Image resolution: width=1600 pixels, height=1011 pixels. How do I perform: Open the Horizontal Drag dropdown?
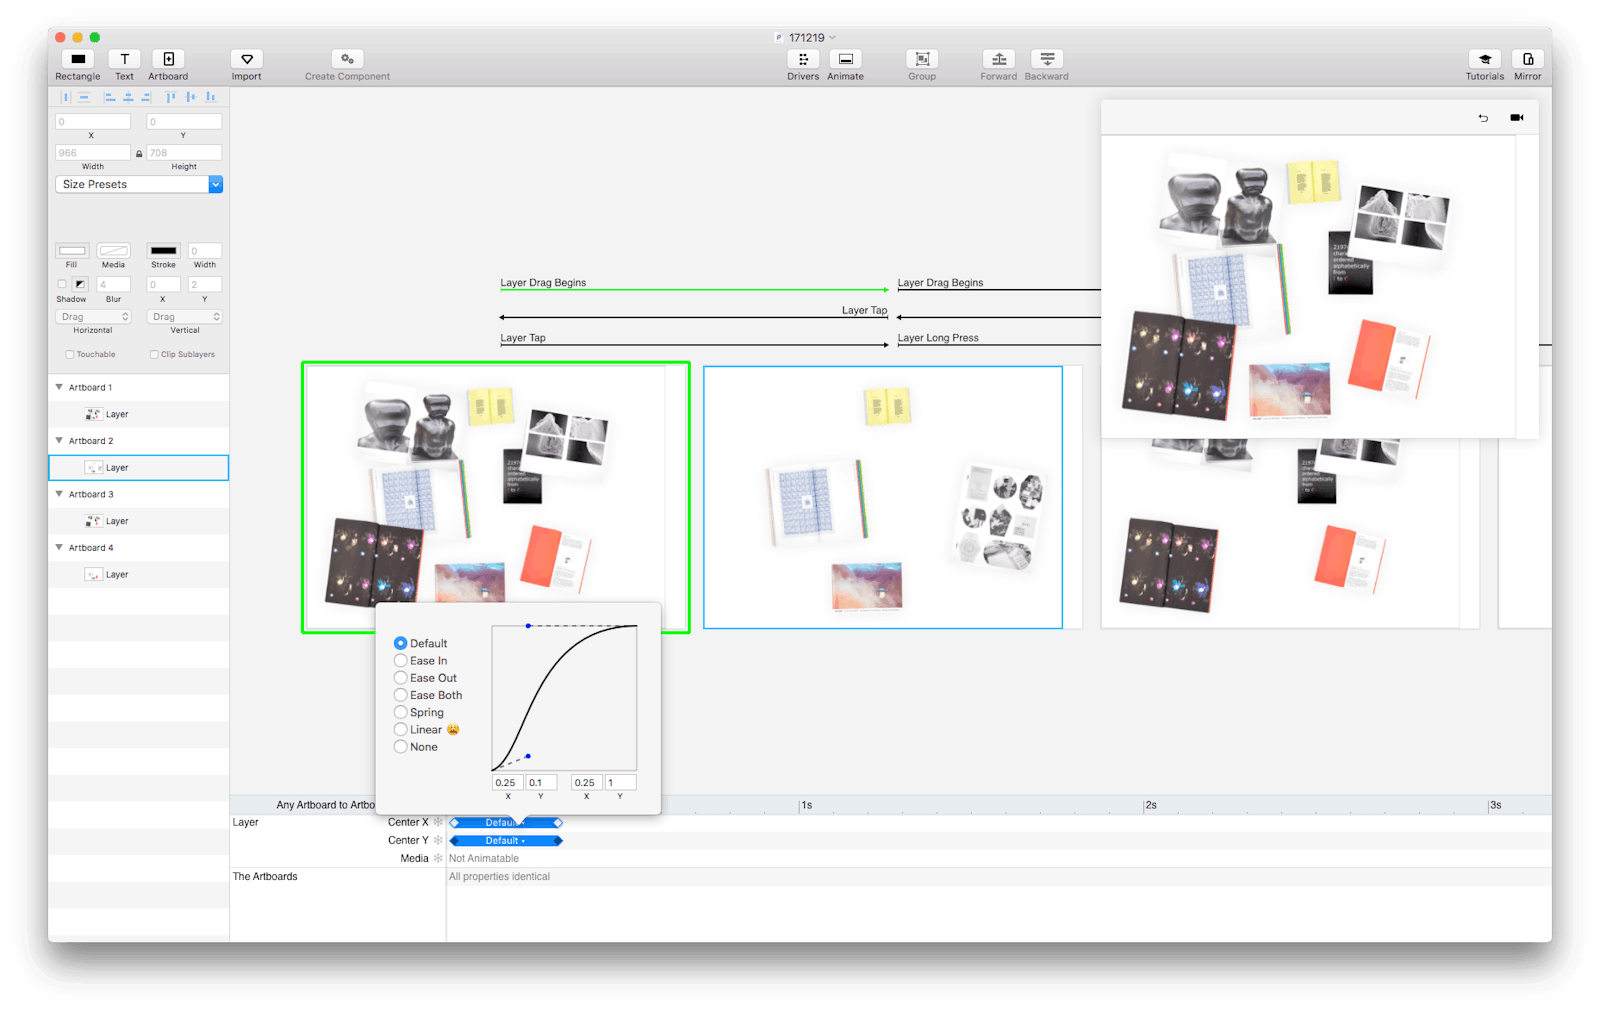tap(94, 317)
